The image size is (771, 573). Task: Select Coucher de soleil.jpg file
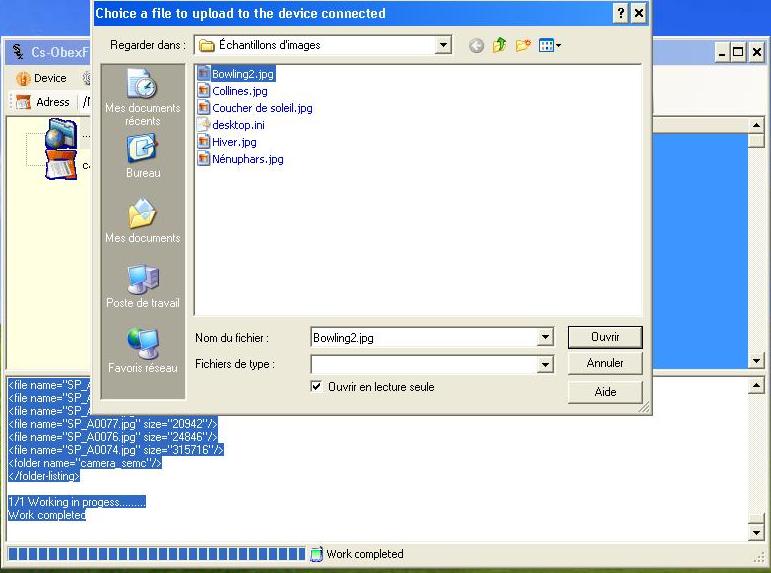261,108
